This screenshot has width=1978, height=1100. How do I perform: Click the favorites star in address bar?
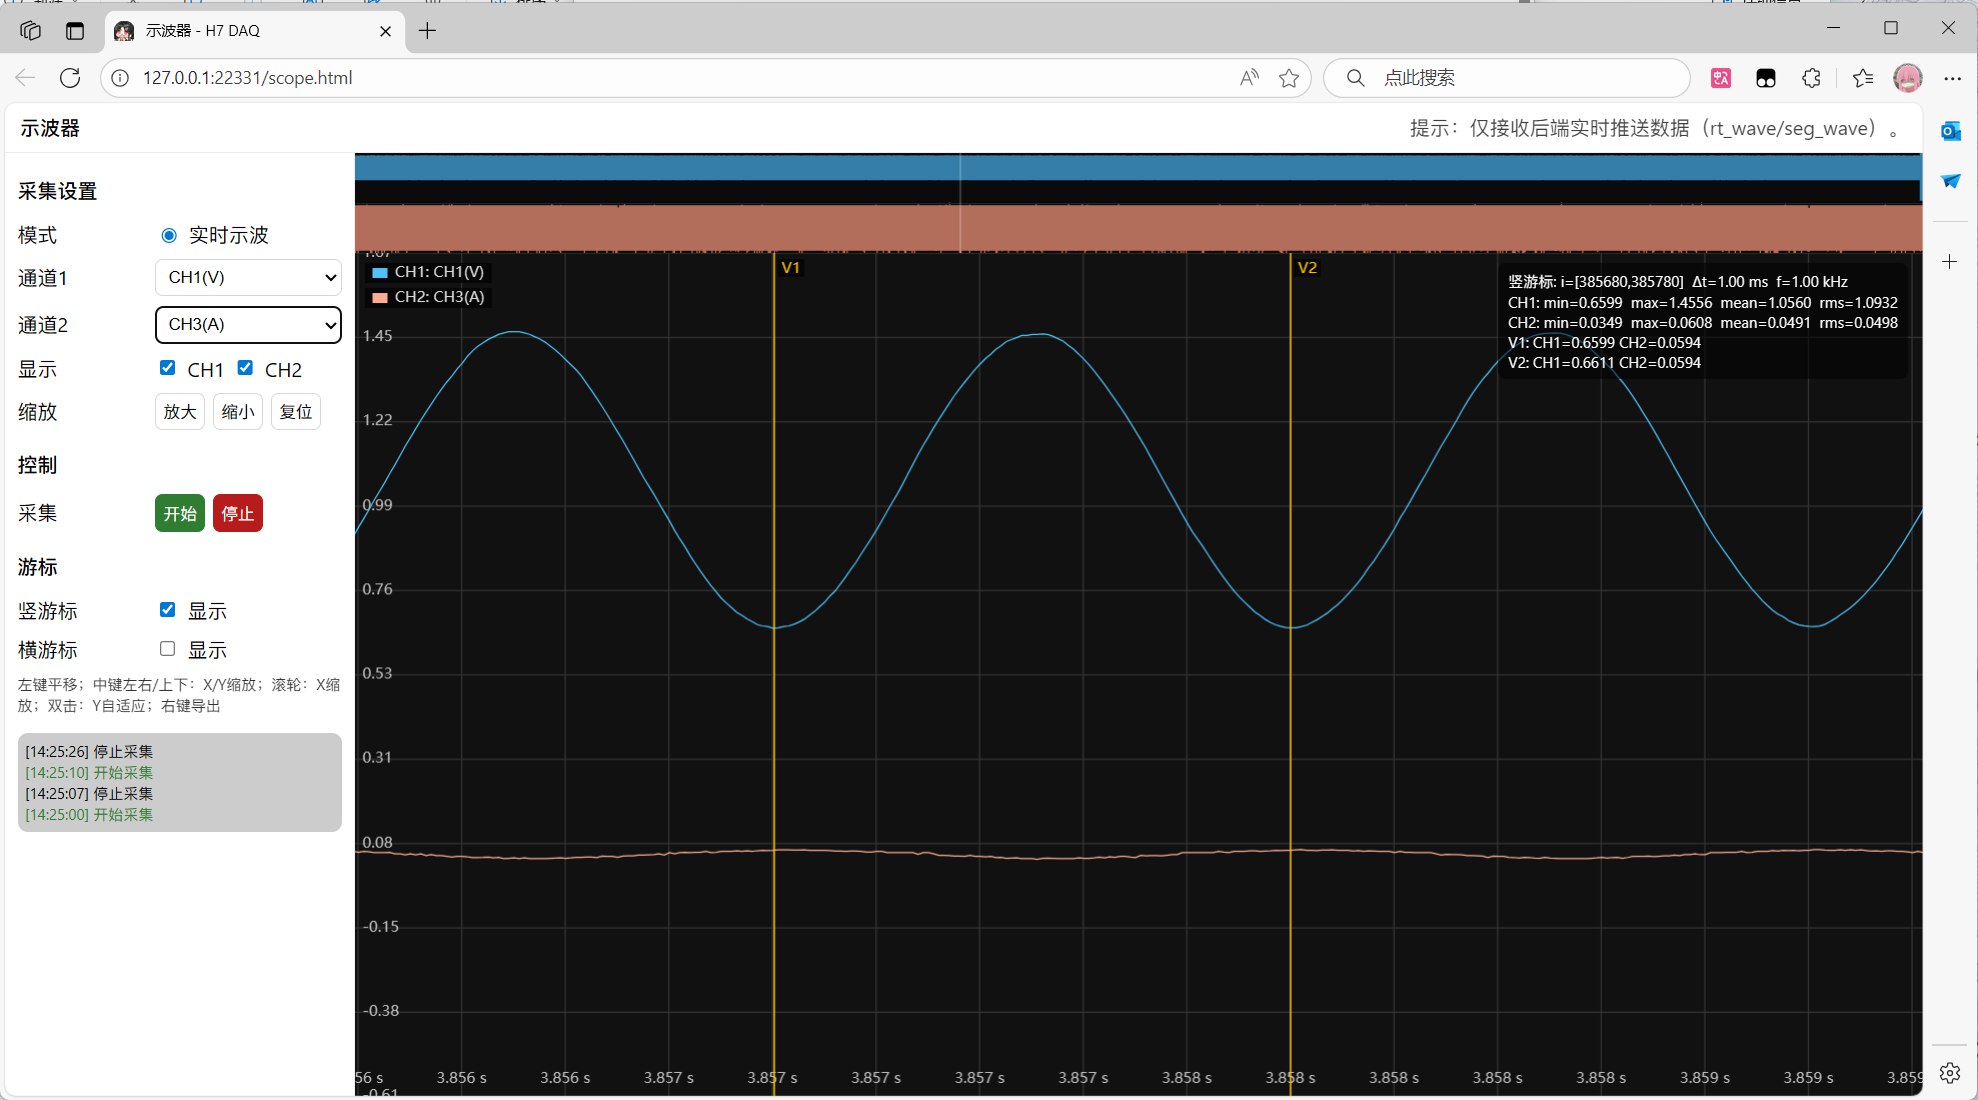click(1289, 78)
